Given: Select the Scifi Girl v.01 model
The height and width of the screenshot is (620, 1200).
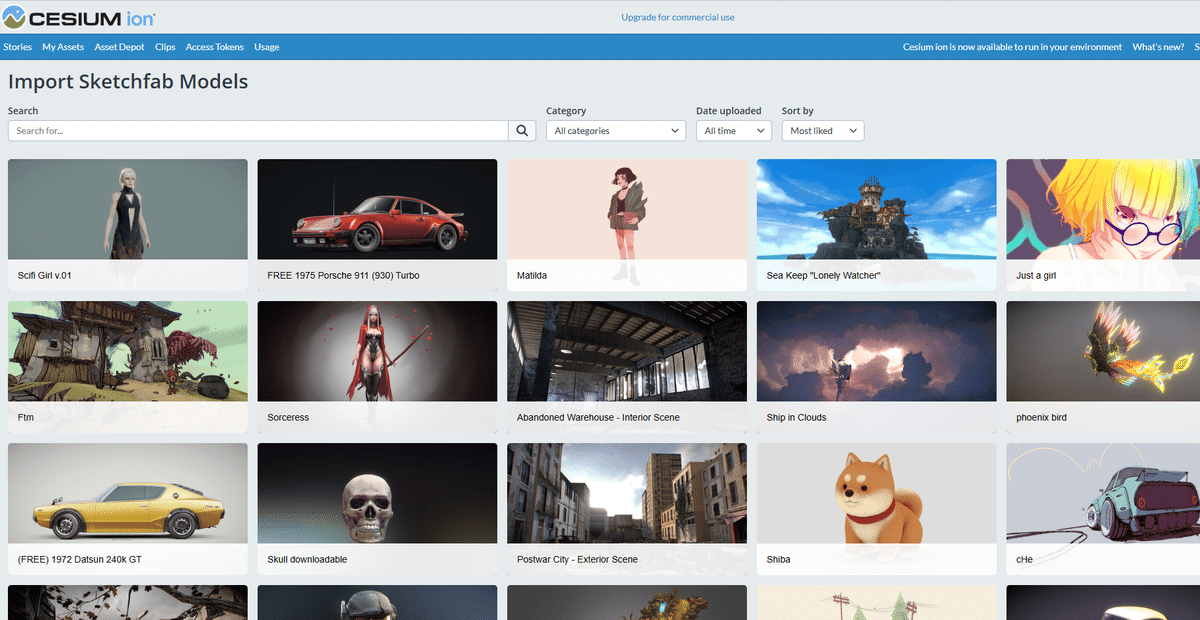Looking at the screenshot, I should (x=127, y=208).
